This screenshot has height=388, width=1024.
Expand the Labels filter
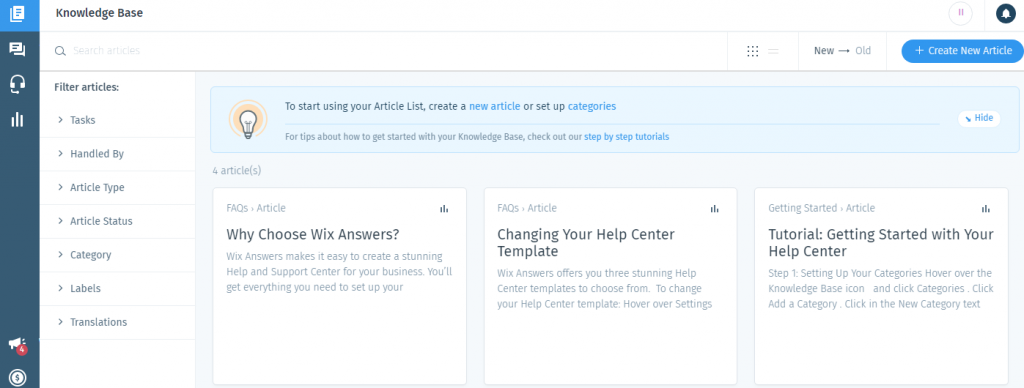118,288
